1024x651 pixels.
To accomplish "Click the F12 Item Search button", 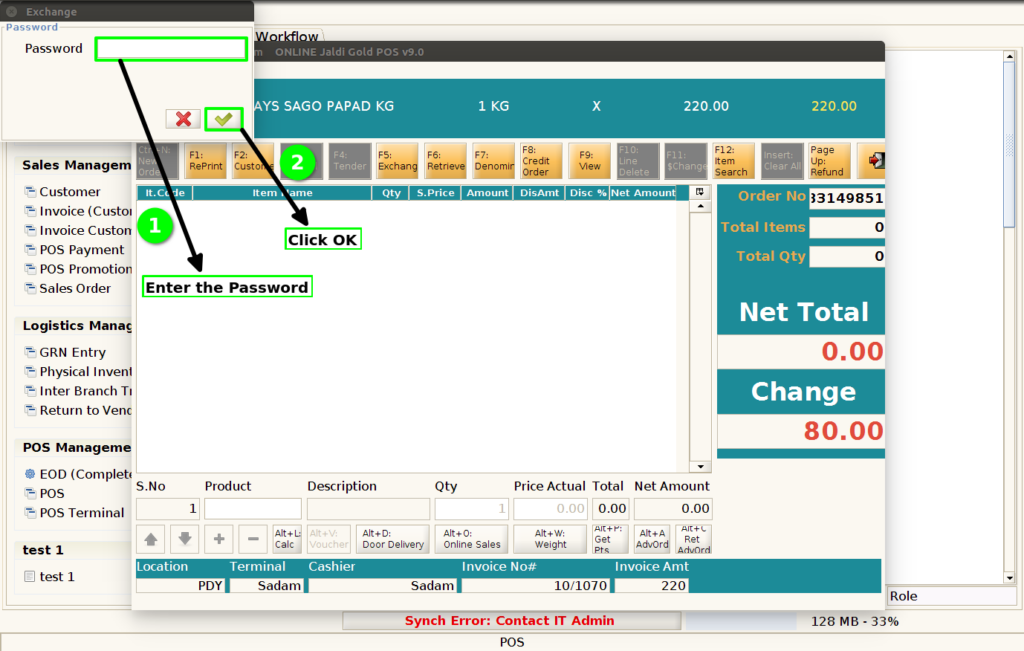I will click(733, 161).
